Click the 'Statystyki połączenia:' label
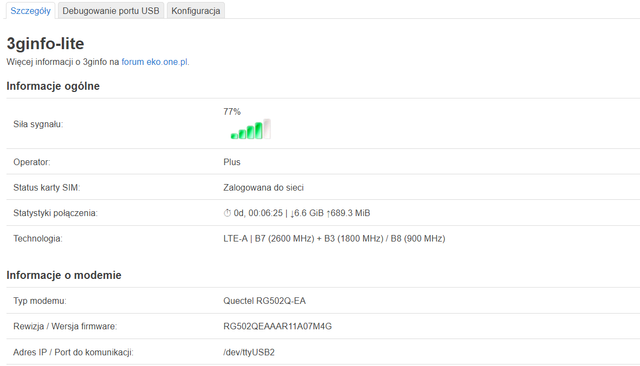 coord(55,213)
